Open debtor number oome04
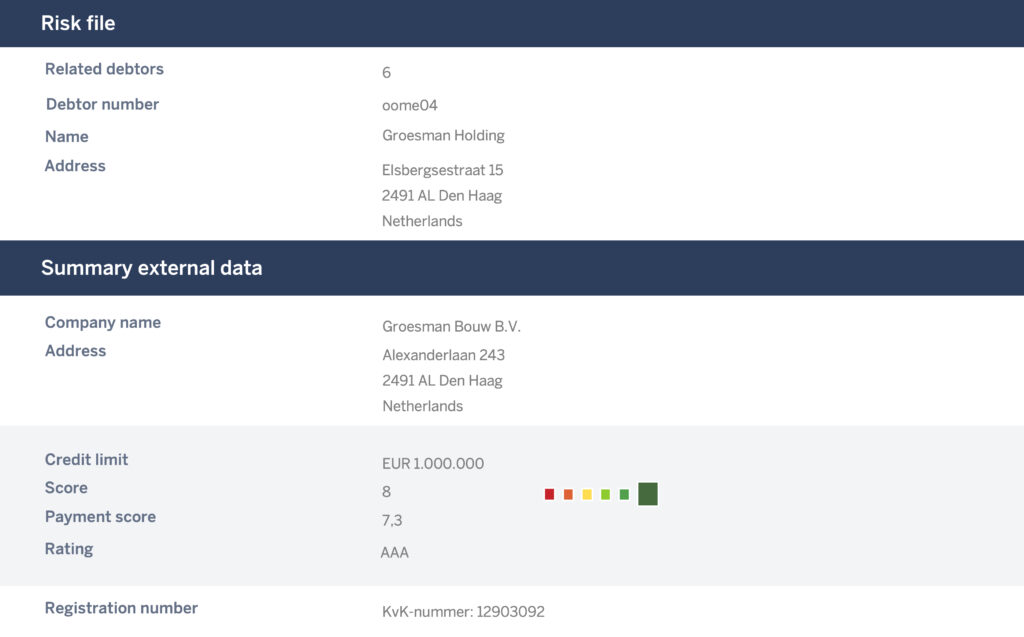1024x637 pixels. (410, 104)
